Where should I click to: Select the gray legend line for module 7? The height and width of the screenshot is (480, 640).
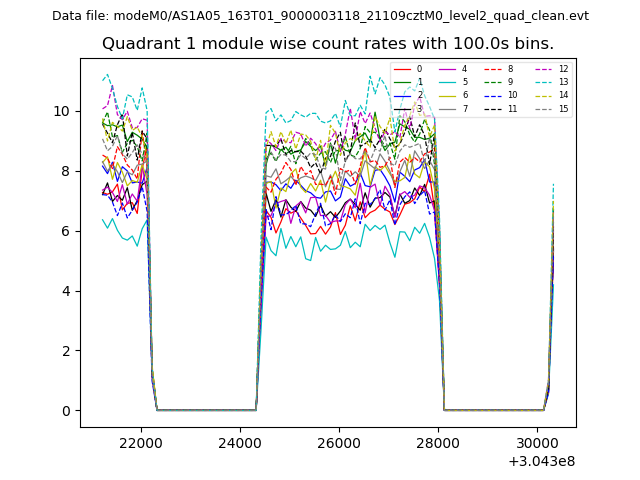click(446, 108)
